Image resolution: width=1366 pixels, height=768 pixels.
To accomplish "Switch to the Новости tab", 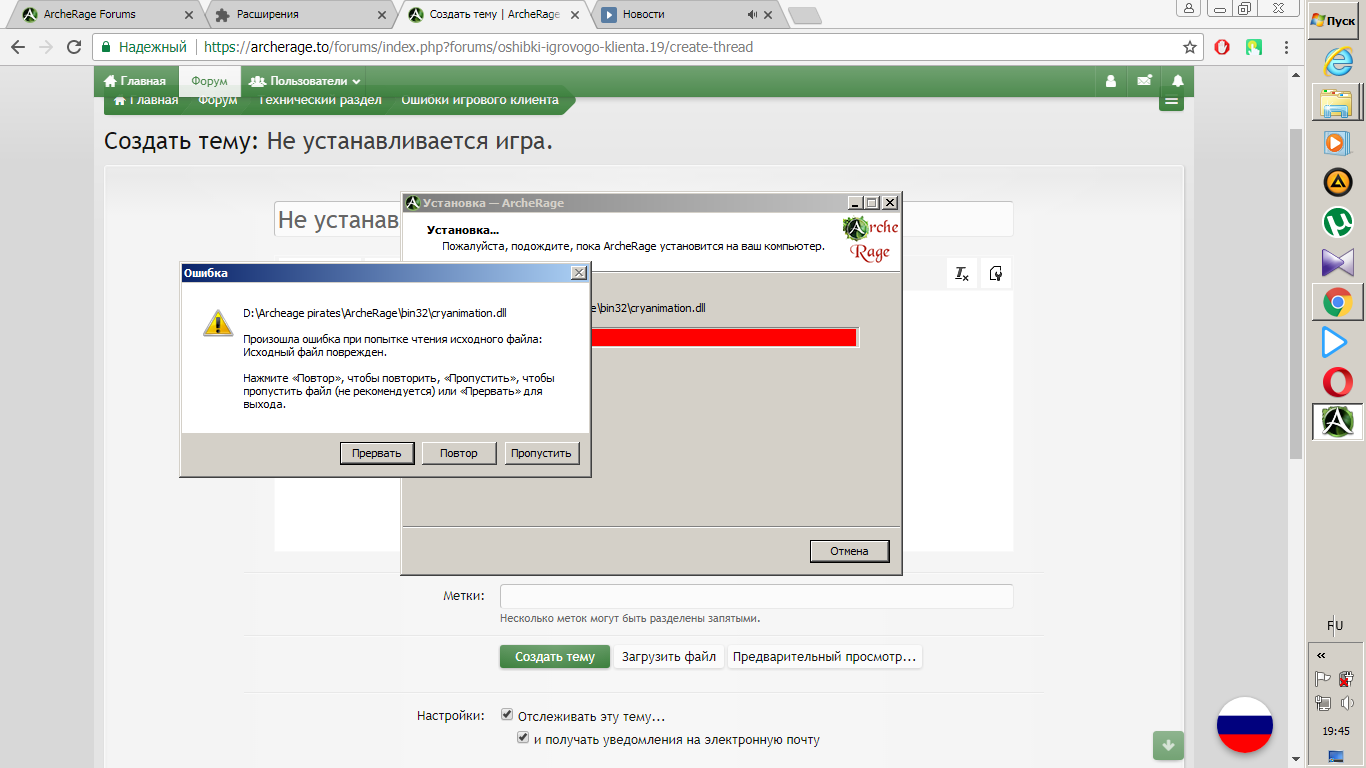I will (684, 14).
